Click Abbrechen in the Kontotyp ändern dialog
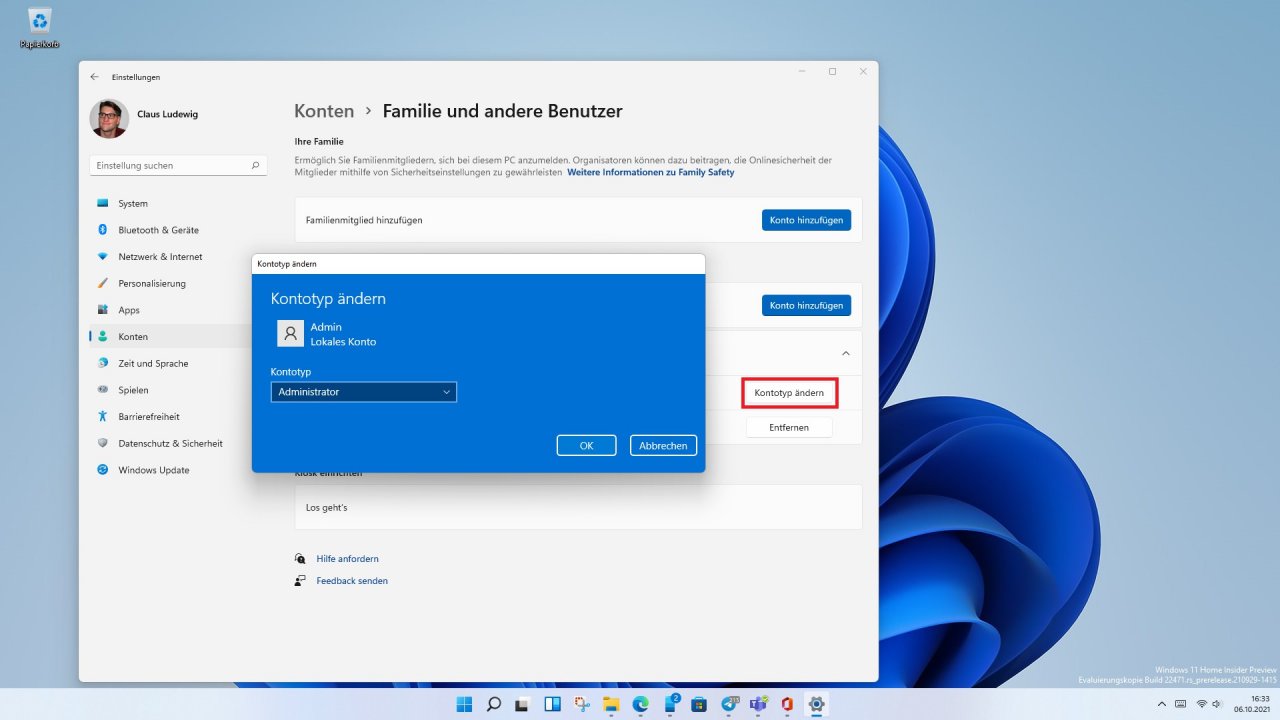This screenshot has width=1280, height=720. 663,446
